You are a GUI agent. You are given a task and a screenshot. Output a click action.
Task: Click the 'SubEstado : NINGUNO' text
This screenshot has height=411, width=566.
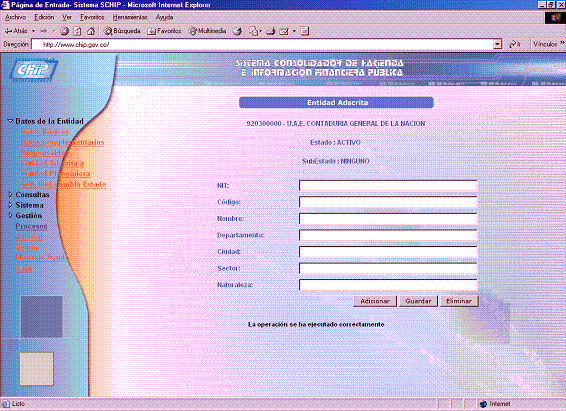point(336,161)
